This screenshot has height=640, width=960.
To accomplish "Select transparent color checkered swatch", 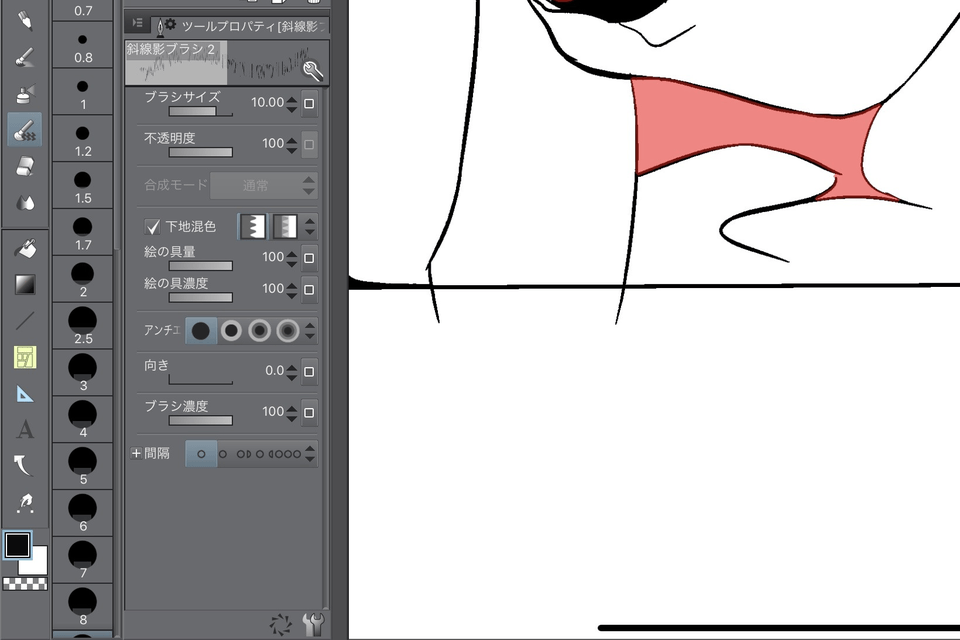I will coord(25,584).
